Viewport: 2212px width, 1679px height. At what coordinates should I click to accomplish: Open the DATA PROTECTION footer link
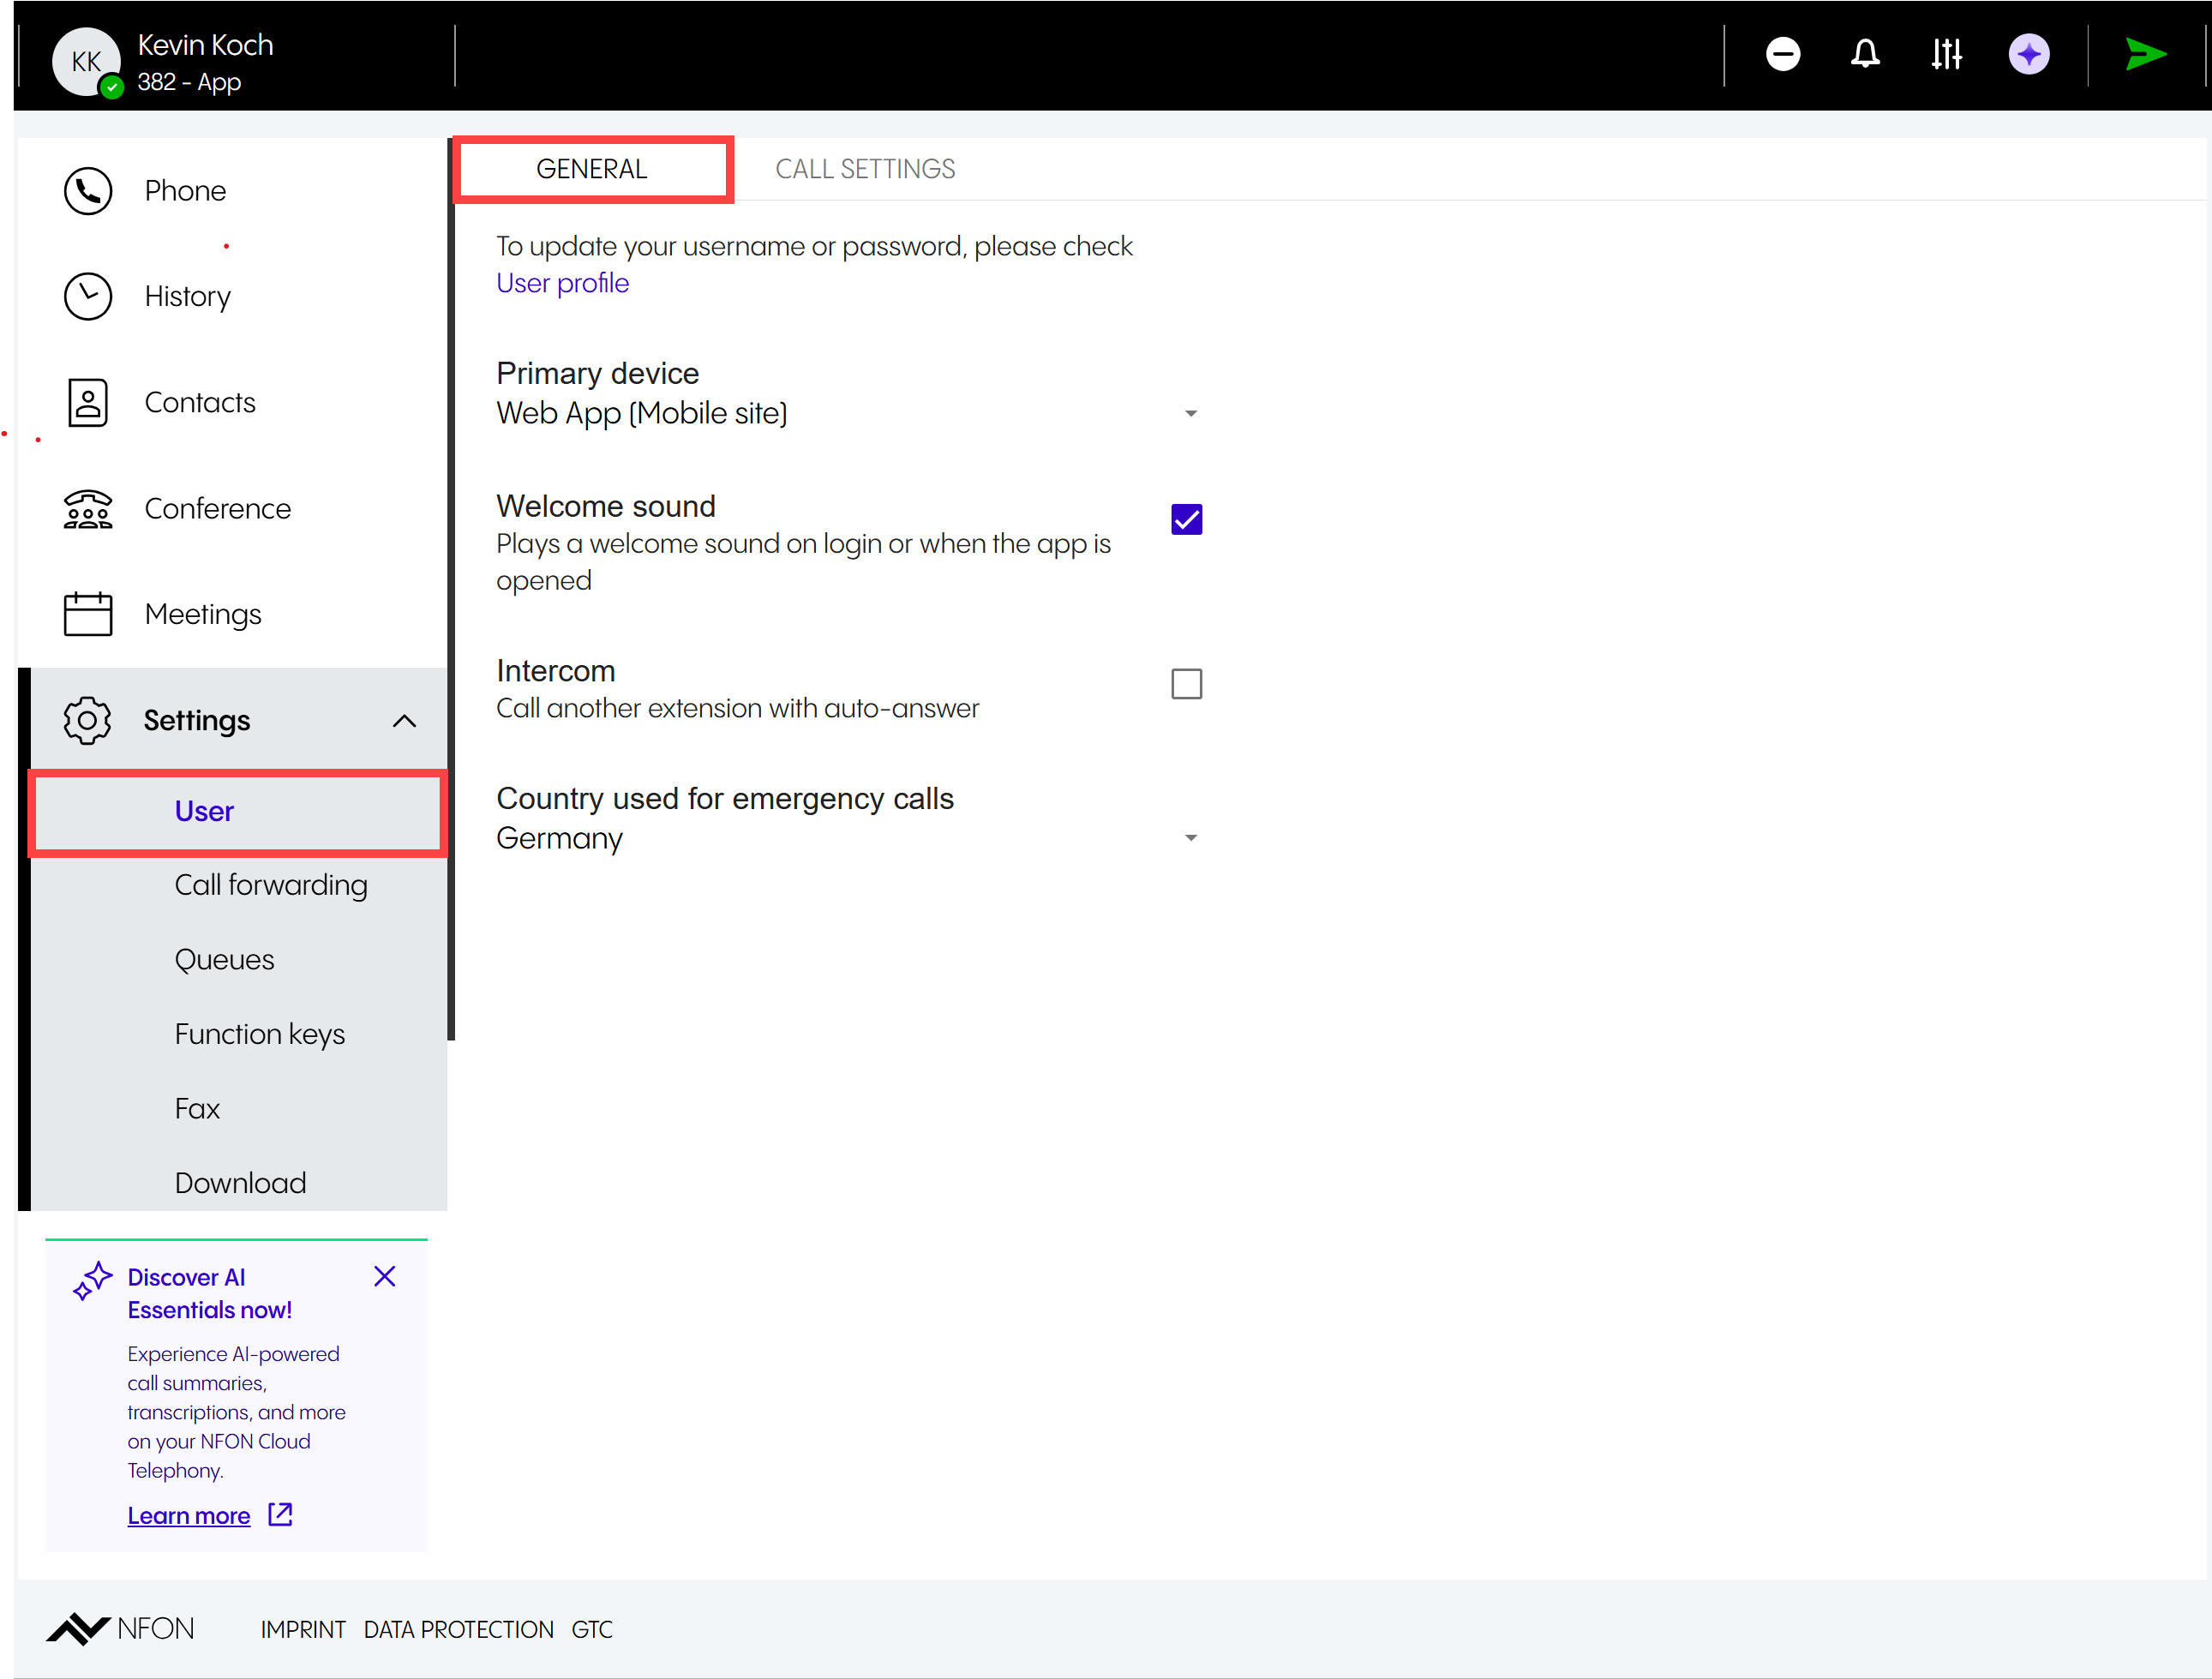458,1630
